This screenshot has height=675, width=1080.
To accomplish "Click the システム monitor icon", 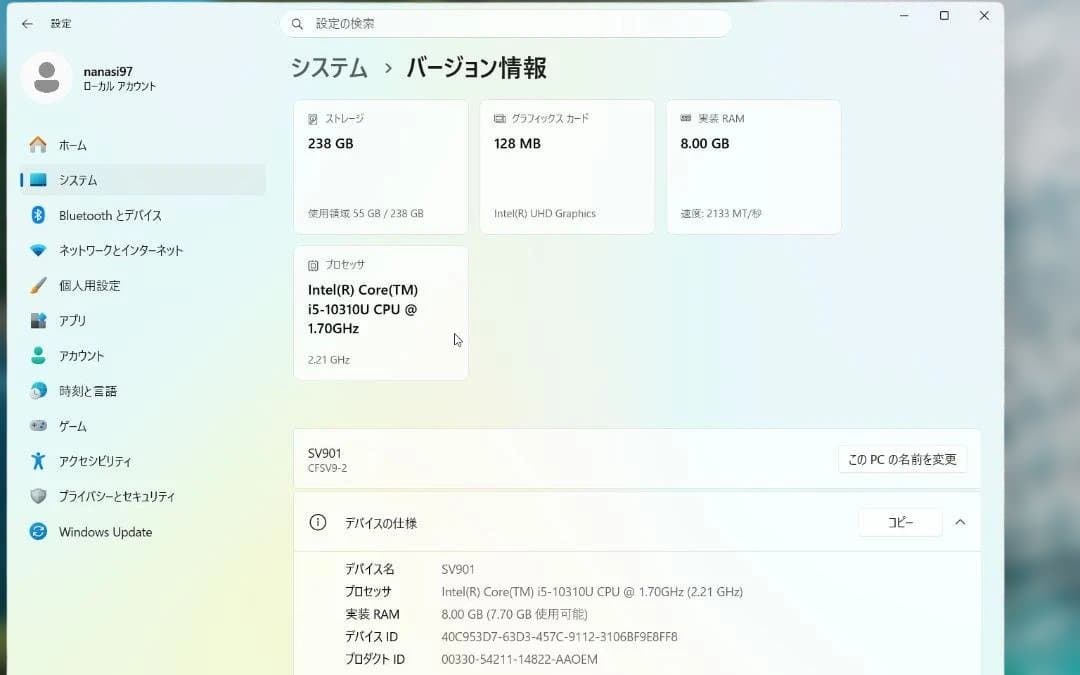I will 38,180.
